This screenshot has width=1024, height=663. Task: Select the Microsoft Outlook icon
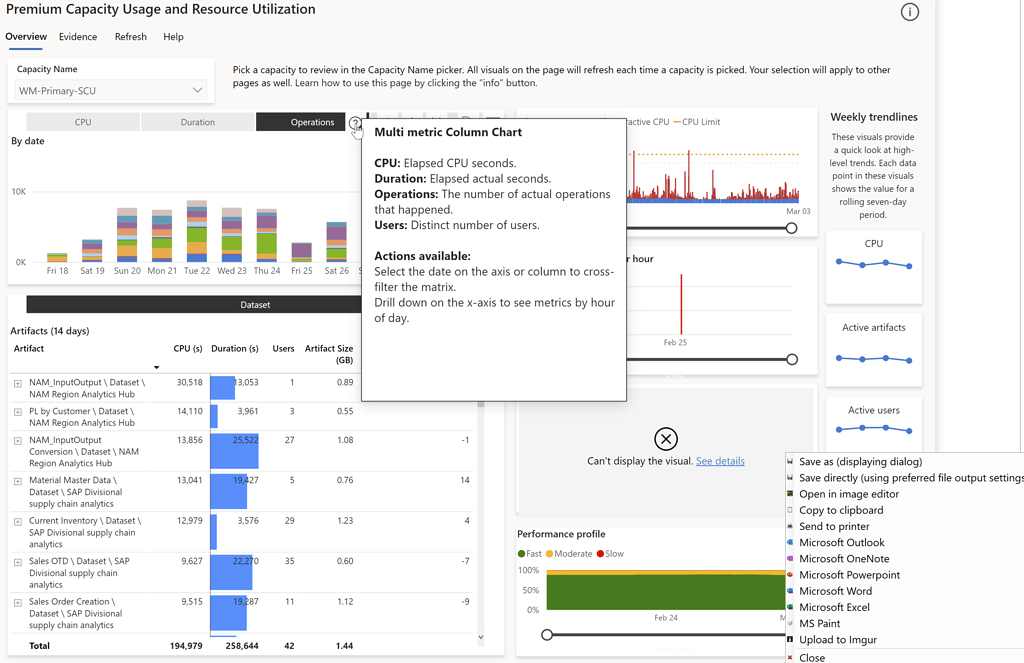[x=790, y=542]
